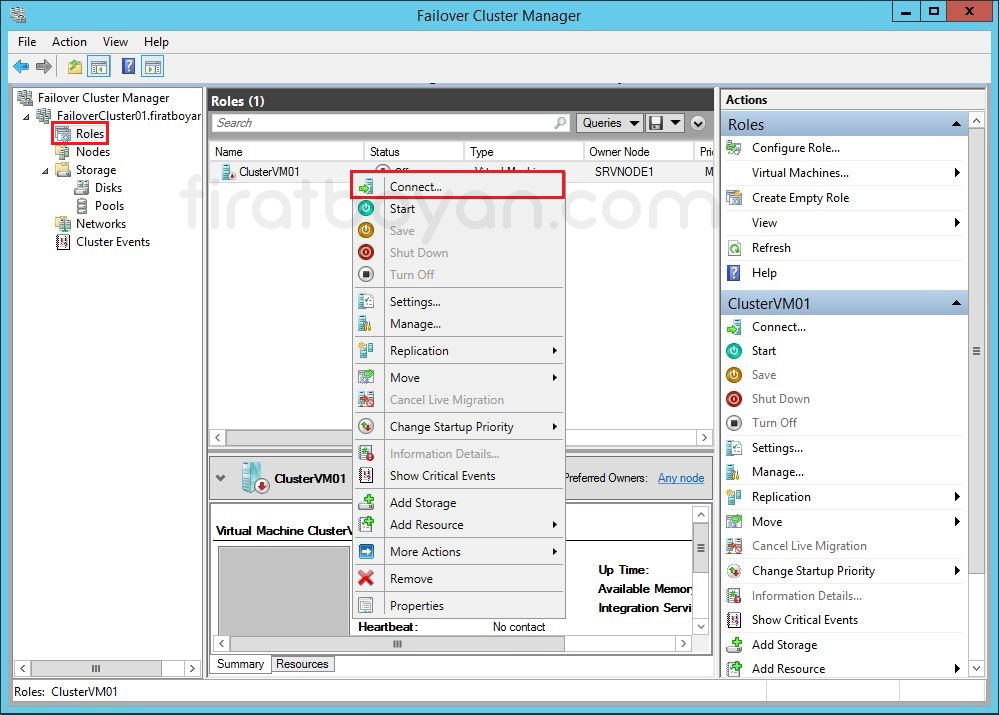Choose Change Startup Priority in context menu
This screenshot has height=715, width=999.
pos(459,427)
